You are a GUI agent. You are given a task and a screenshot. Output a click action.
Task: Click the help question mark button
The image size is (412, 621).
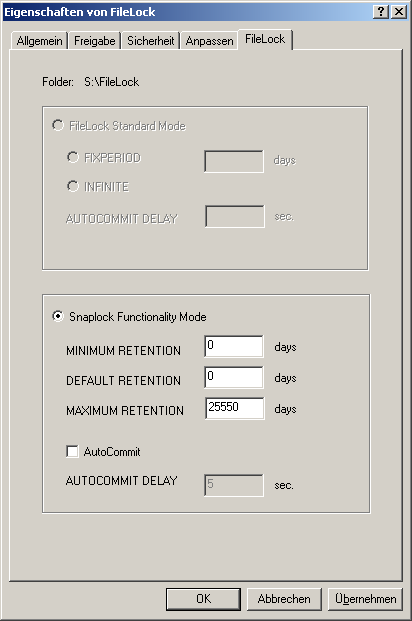[380, 12]
